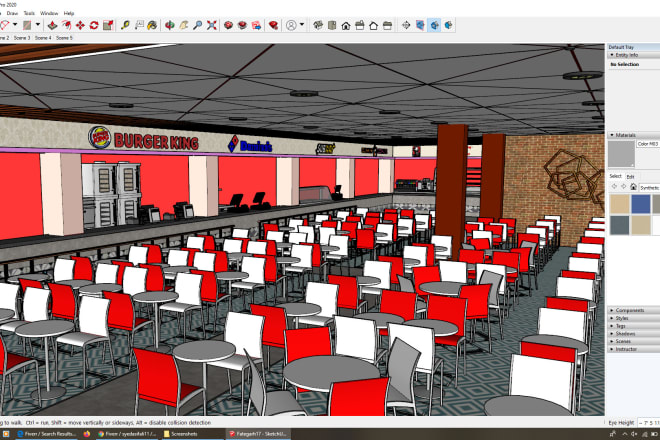
Task: Expand the Styles panel
Action: tap(633, 318)
